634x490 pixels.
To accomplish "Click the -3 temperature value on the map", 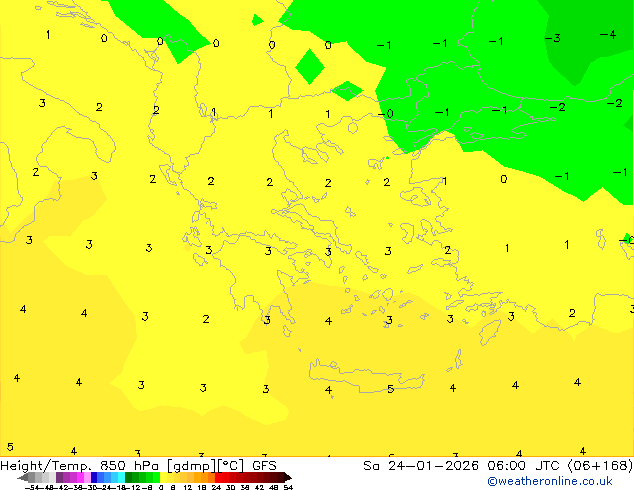I will (553, 38).
